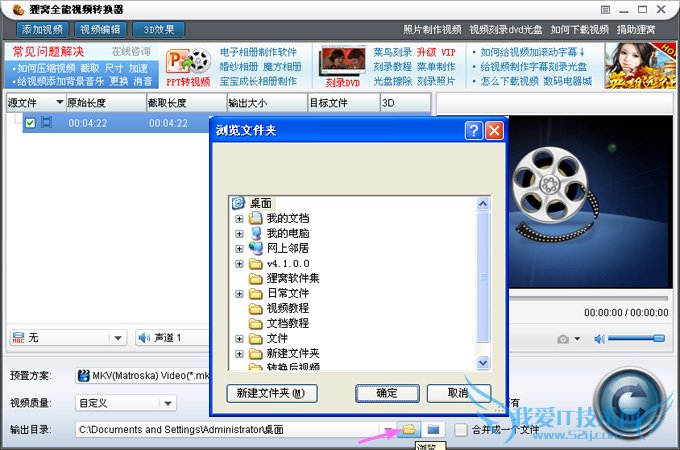Select 桌面 in folder tree

[x=260, y=203]
